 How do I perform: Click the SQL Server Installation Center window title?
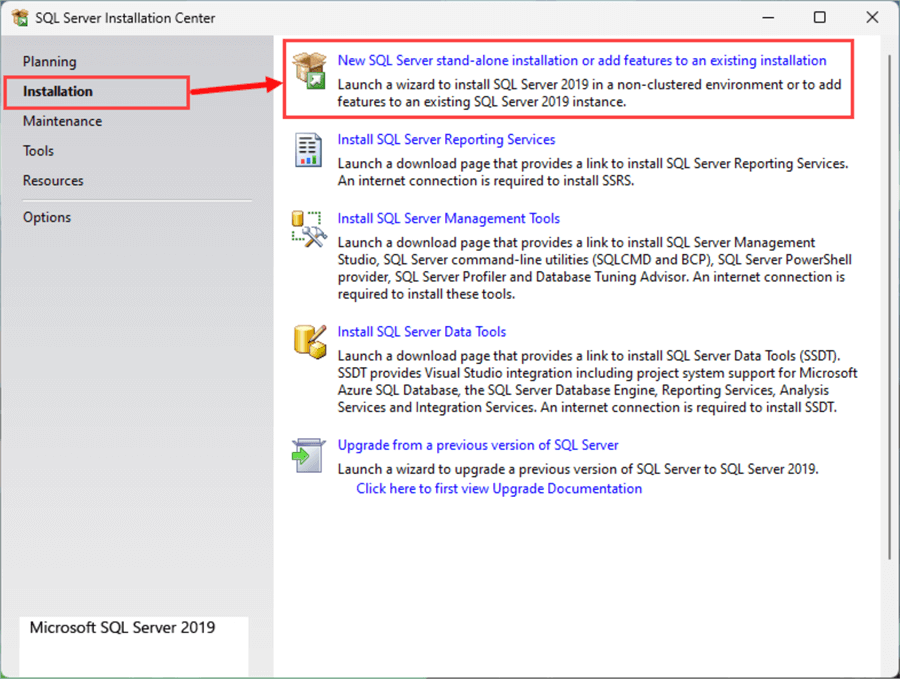tap(125, 18)
